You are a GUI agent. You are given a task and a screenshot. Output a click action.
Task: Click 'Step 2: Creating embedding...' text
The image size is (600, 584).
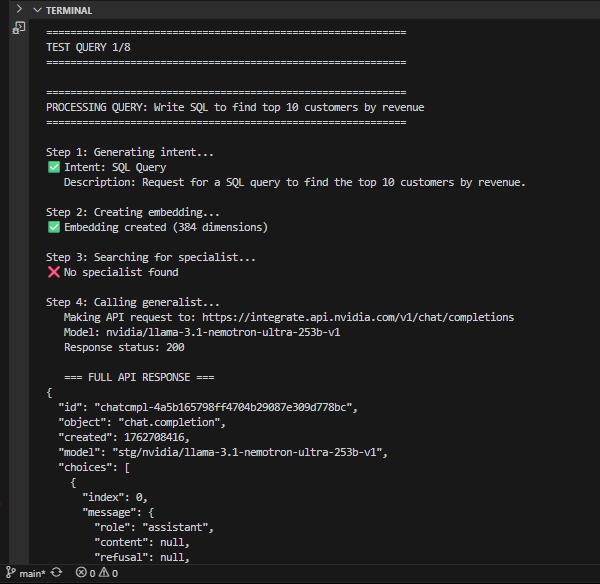133,212
